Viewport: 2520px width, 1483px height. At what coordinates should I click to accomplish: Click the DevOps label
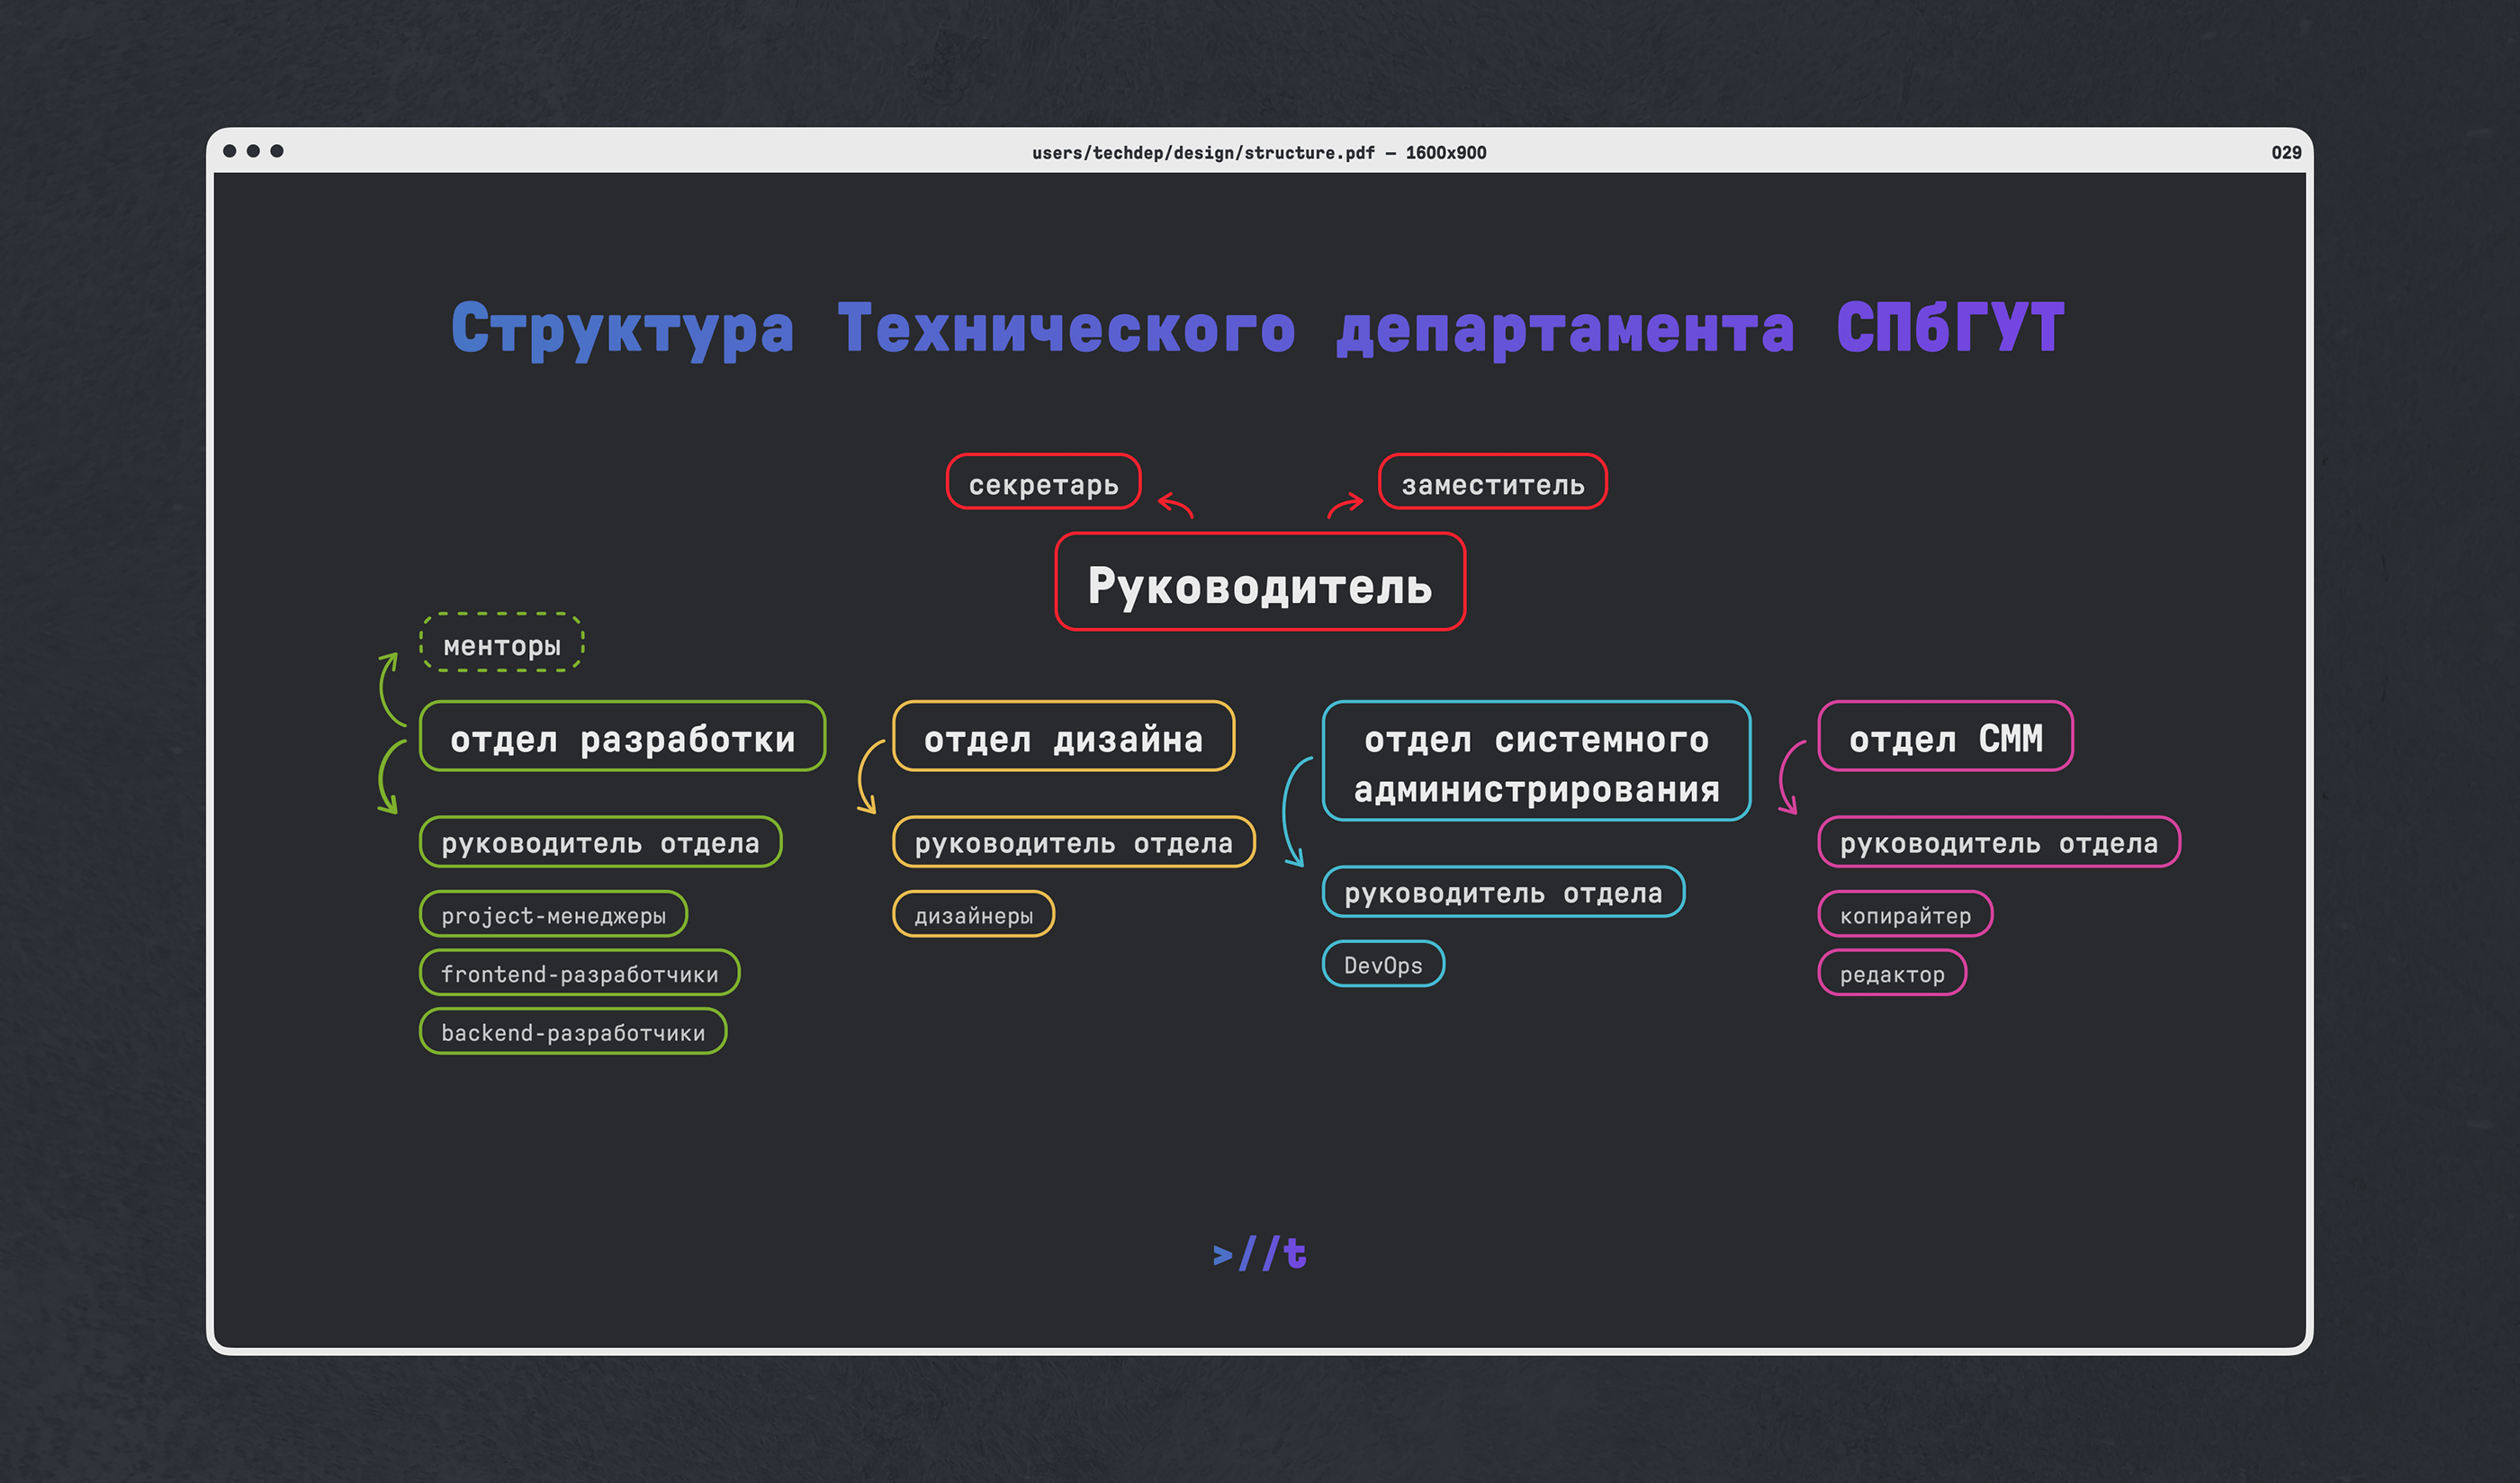pyautogui.click(x=1383, y=964)
